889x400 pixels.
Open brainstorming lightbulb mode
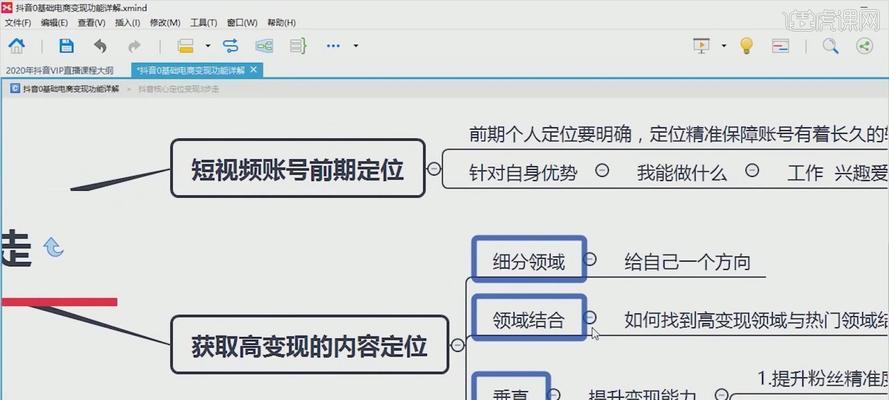pos(747,45)
